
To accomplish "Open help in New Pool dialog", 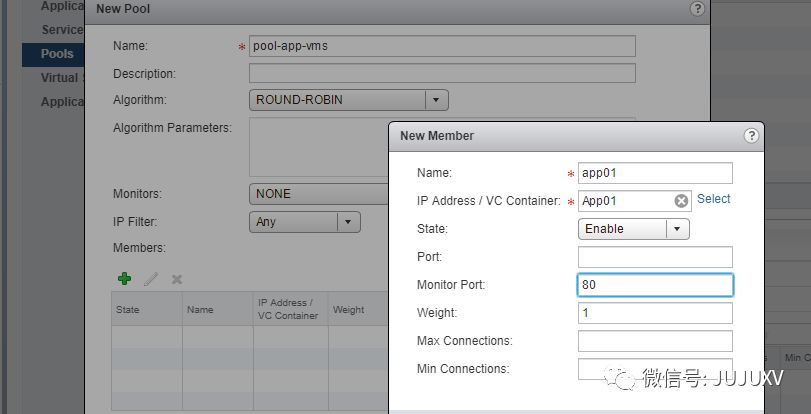I will click(697, 8).
